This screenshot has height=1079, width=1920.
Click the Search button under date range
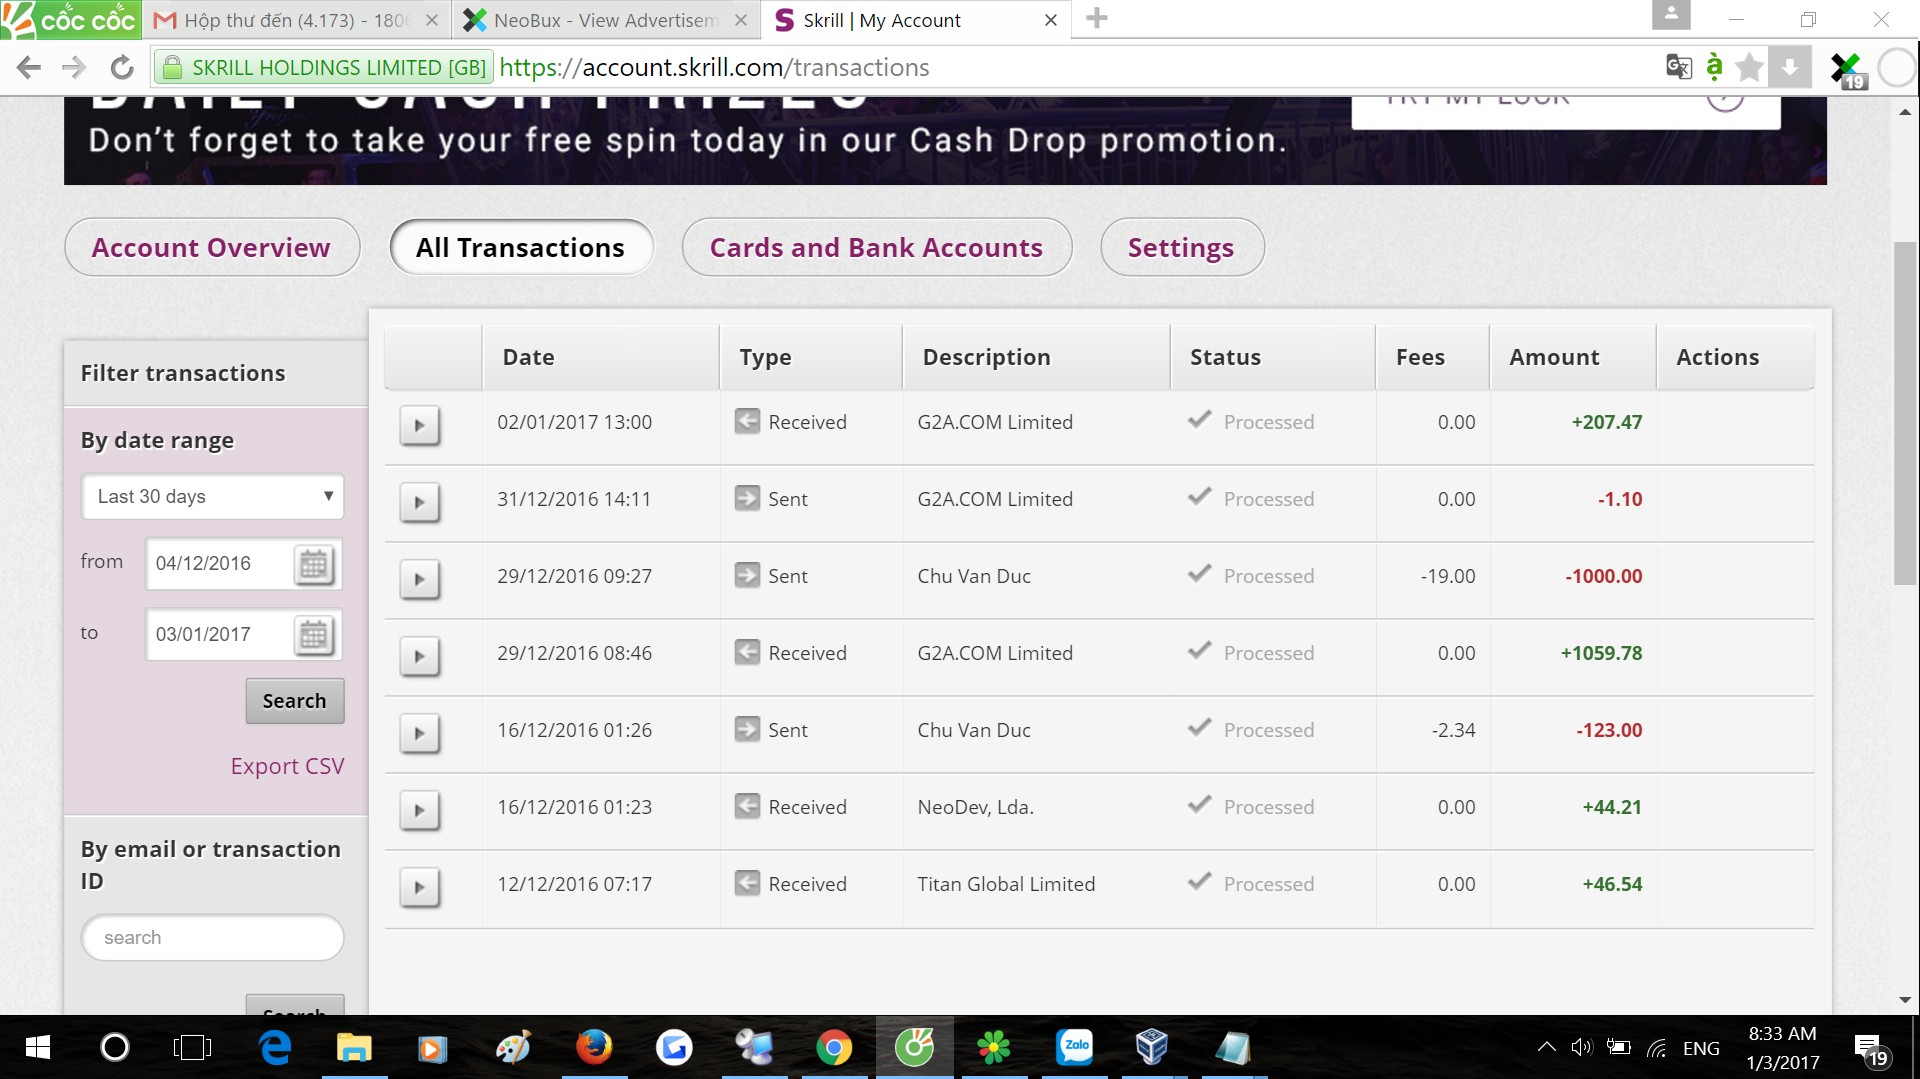tap(295, 701)
